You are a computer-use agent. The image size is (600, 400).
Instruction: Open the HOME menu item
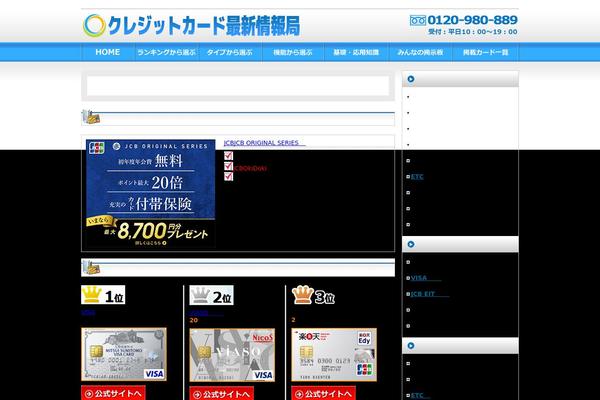(x=108, y=52)
